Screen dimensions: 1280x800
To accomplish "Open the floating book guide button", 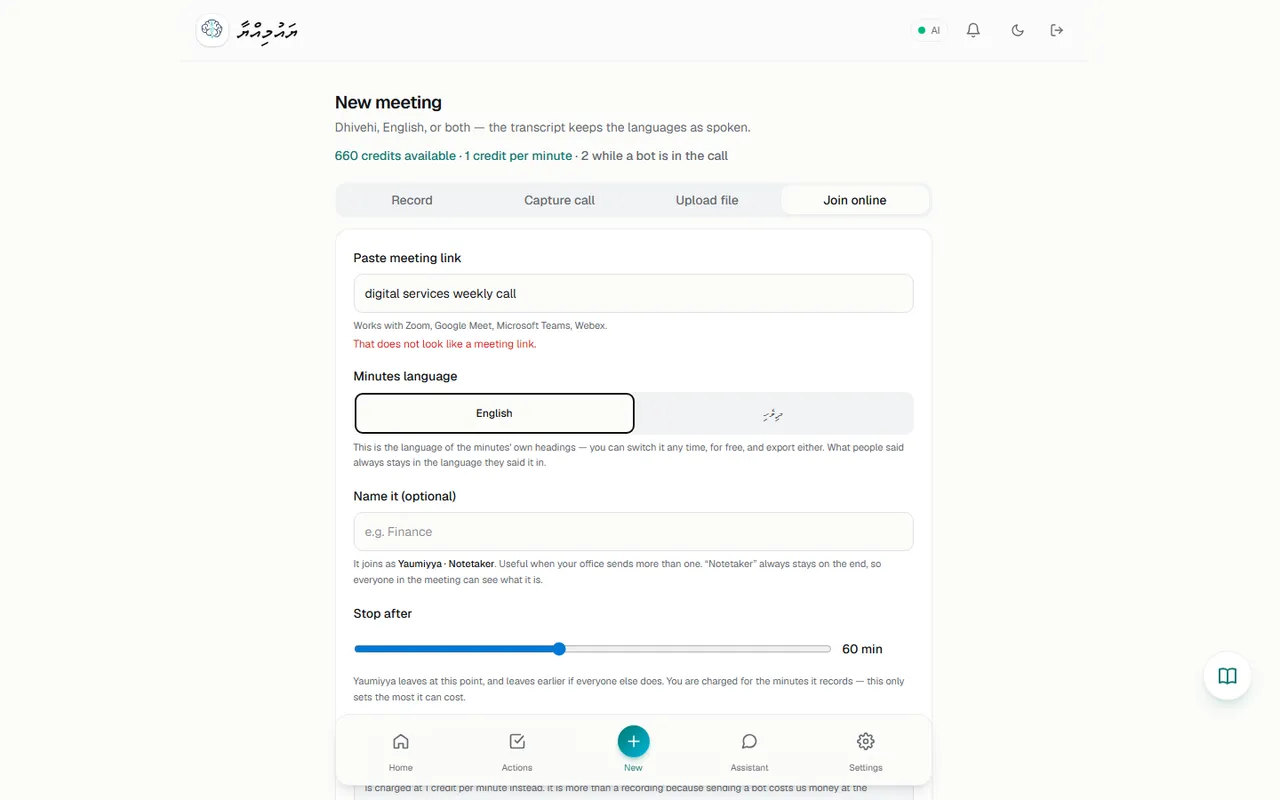I will (1228, 676).
